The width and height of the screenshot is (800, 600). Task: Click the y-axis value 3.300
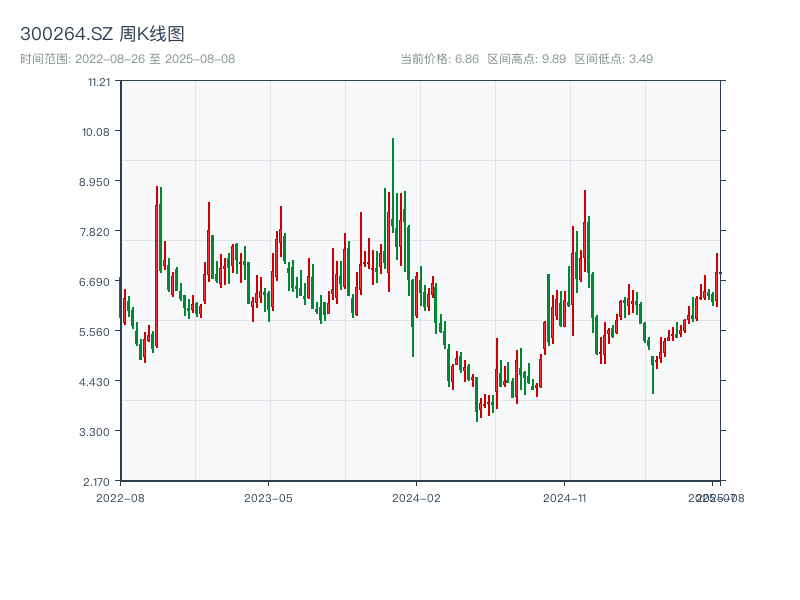(94, 432)
